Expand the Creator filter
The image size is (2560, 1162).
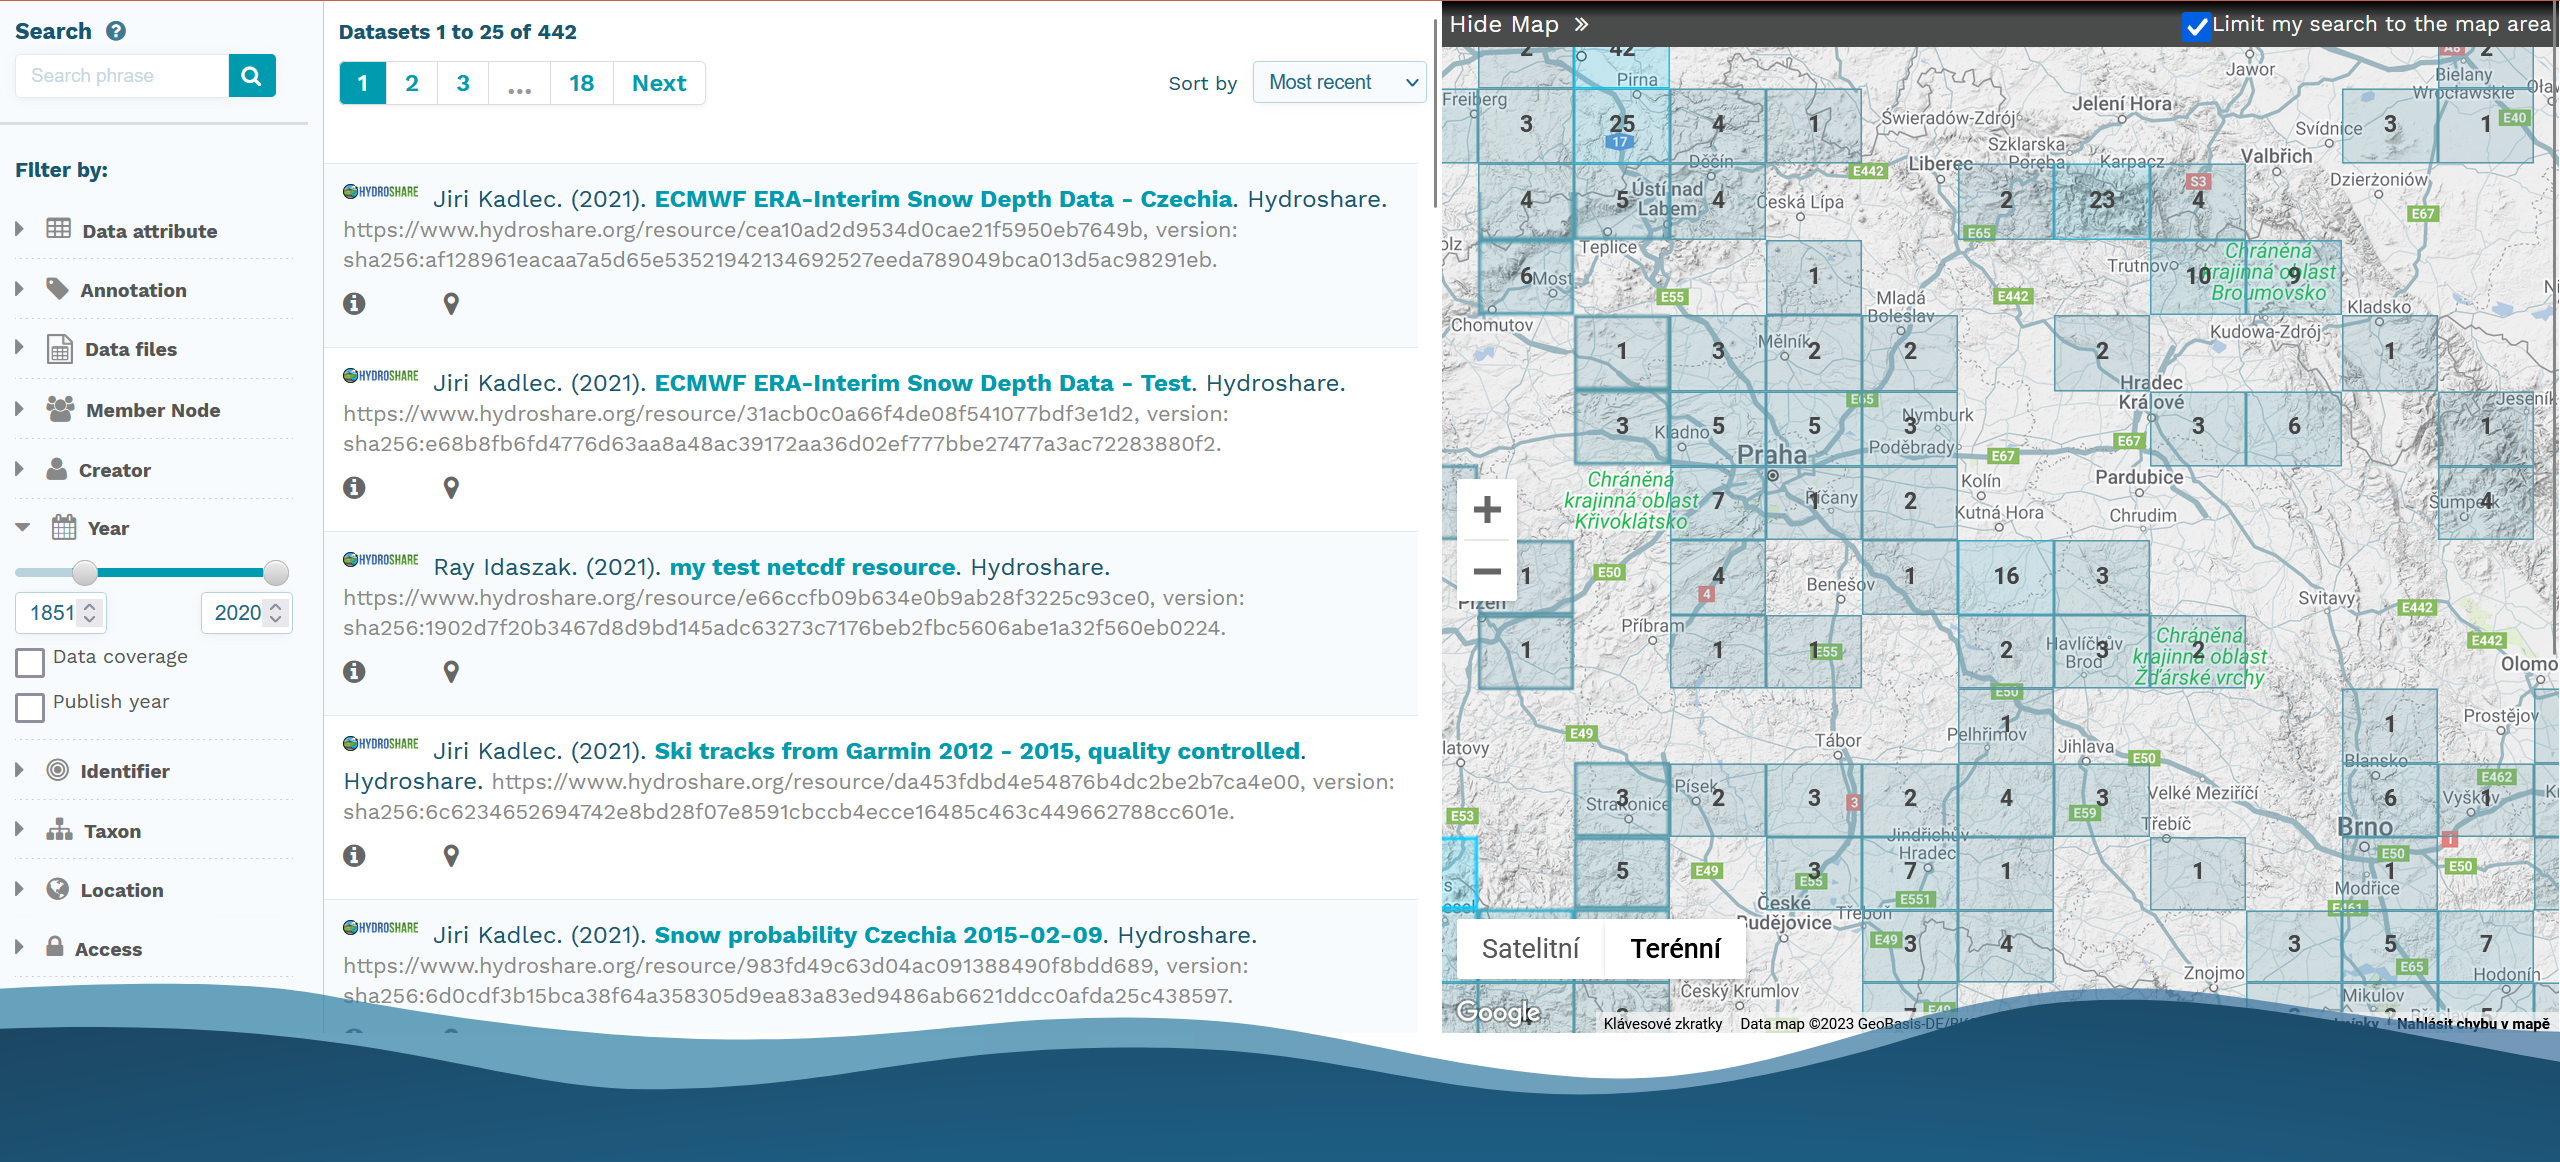click(x=19, y=468)
